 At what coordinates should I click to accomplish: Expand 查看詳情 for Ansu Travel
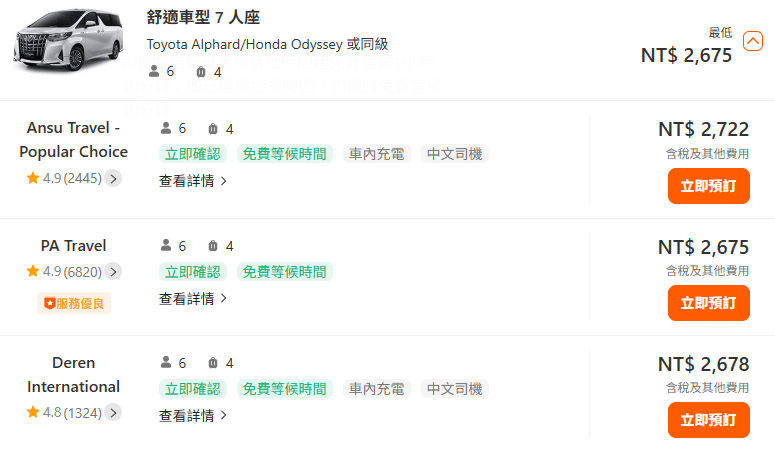[193, 181]
